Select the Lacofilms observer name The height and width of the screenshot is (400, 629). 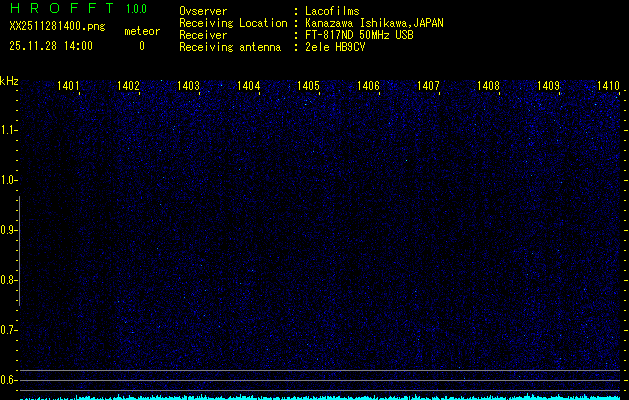(332, 11)
